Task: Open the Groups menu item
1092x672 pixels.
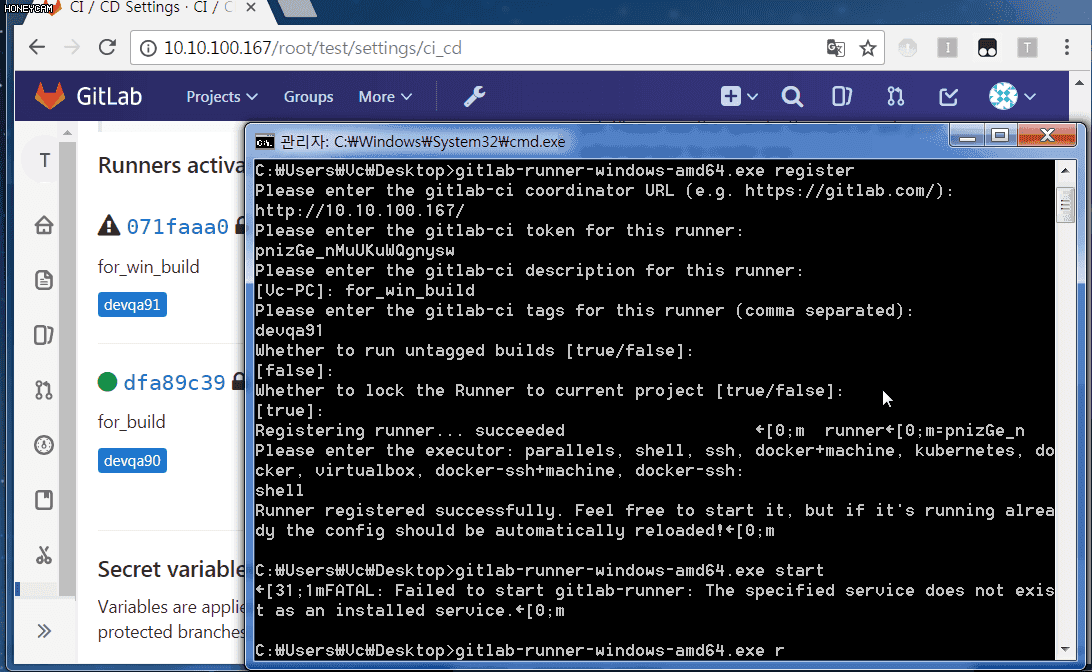Action: (x=309, y=97)
